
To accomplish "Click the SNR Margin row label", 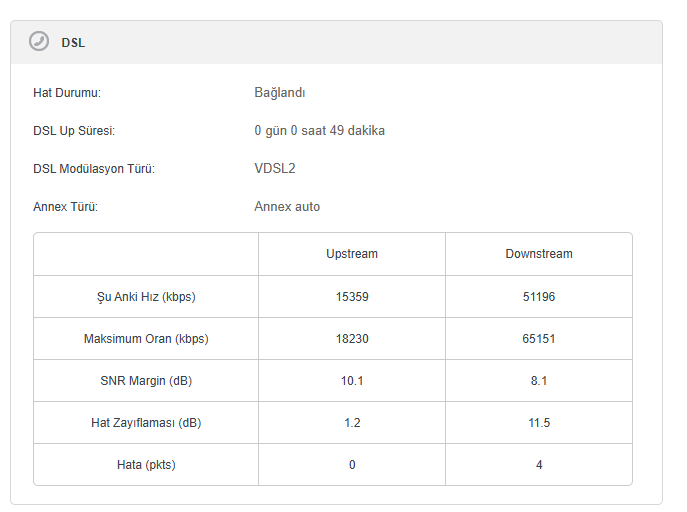I will pyautogui.click(x=146, y=381).
